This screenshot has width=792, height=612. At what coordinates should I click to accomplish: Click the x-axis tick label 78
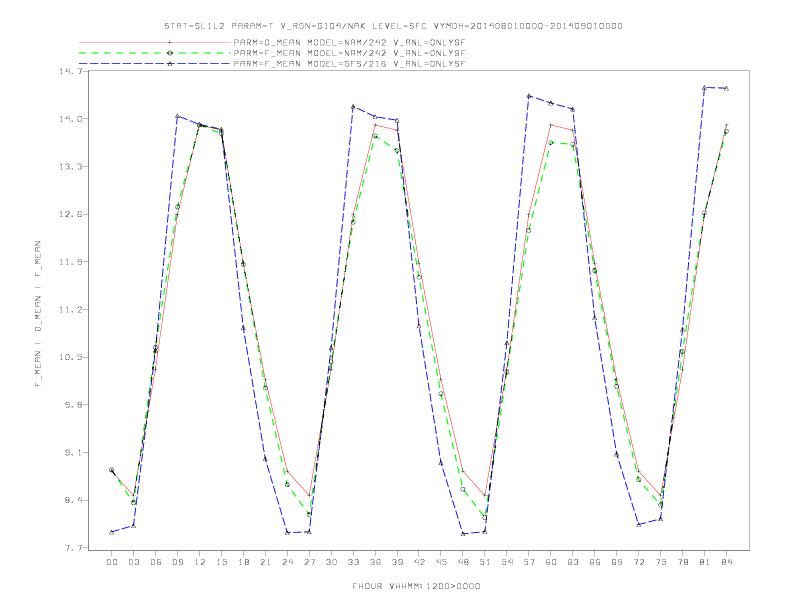683,562
